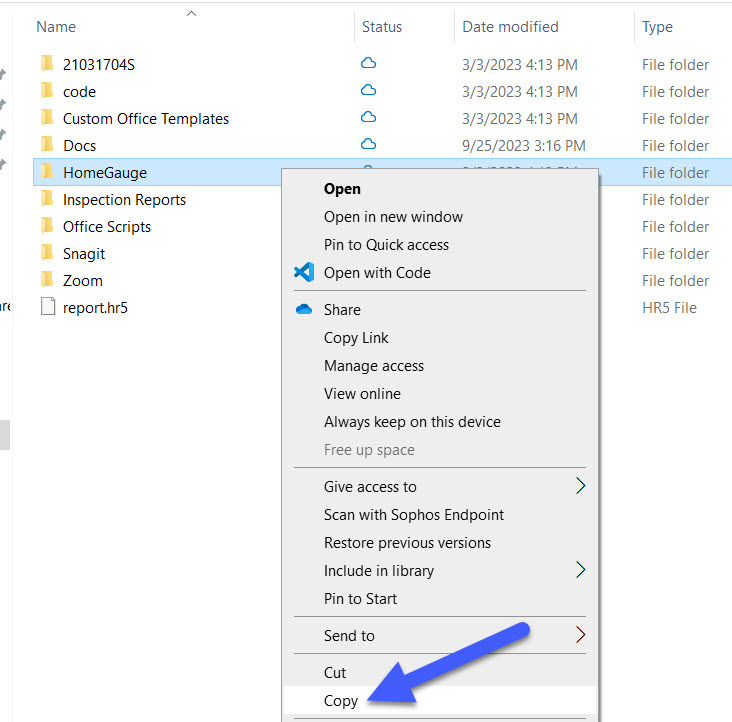This screenshot has width=732, height=722.
Task: Select the Zoom folder name
Action: [x=83, y=281]
